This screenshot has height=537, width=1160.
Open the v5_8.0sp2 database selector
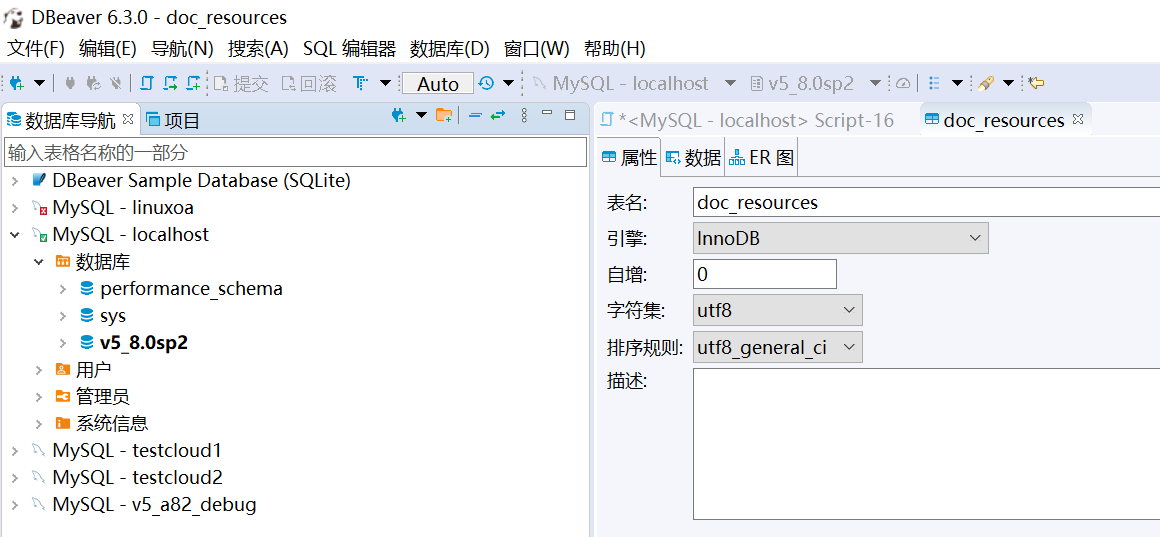pyautogui.click(x=815, y=84)
